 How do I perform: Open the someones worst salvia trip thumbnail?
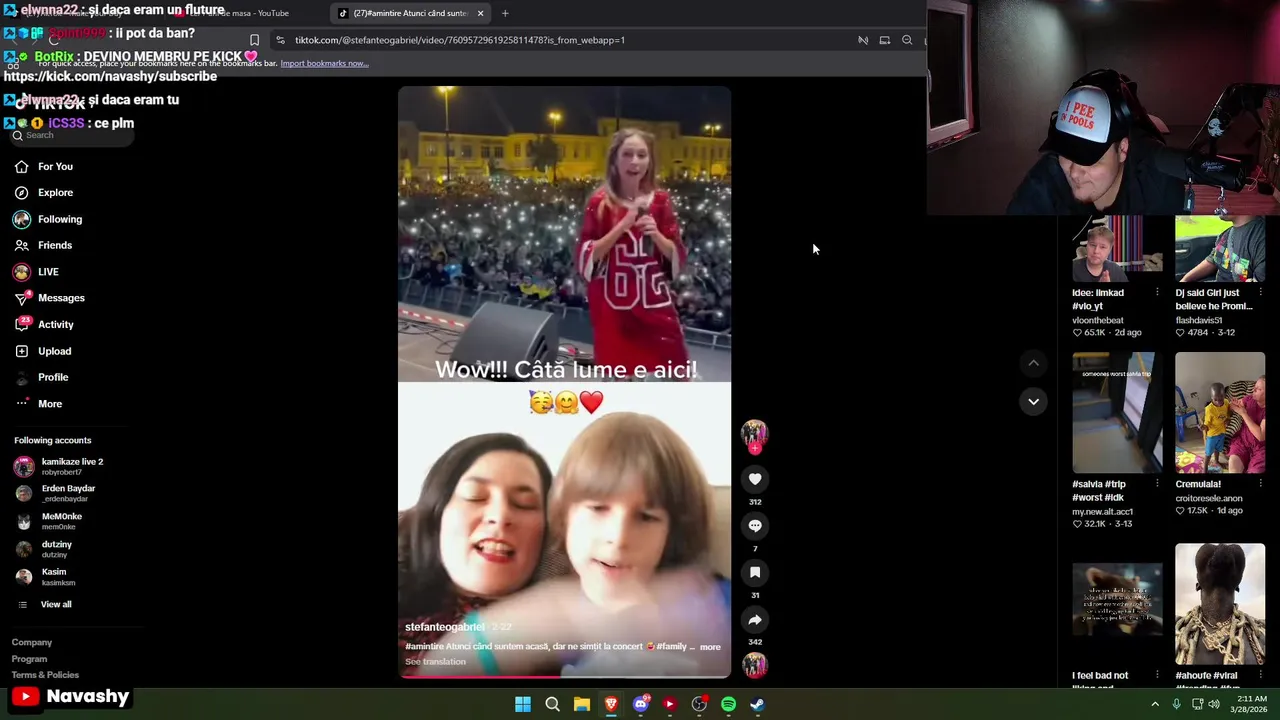(1117, 412)
